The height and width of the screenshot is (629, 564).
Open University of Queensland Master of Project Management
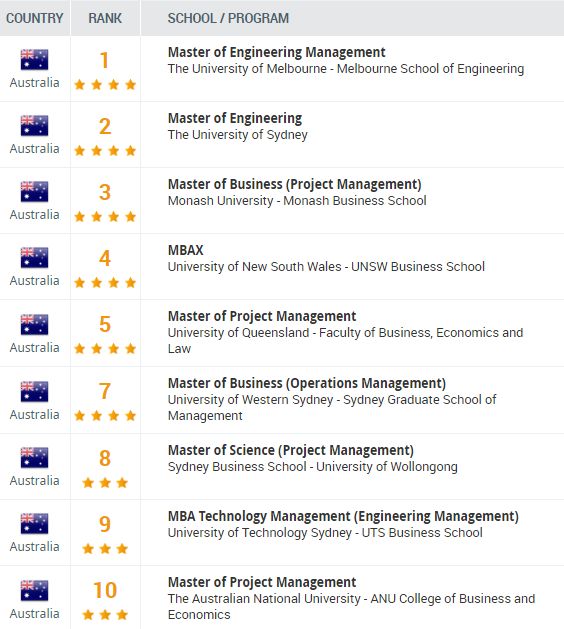(262, 317)
